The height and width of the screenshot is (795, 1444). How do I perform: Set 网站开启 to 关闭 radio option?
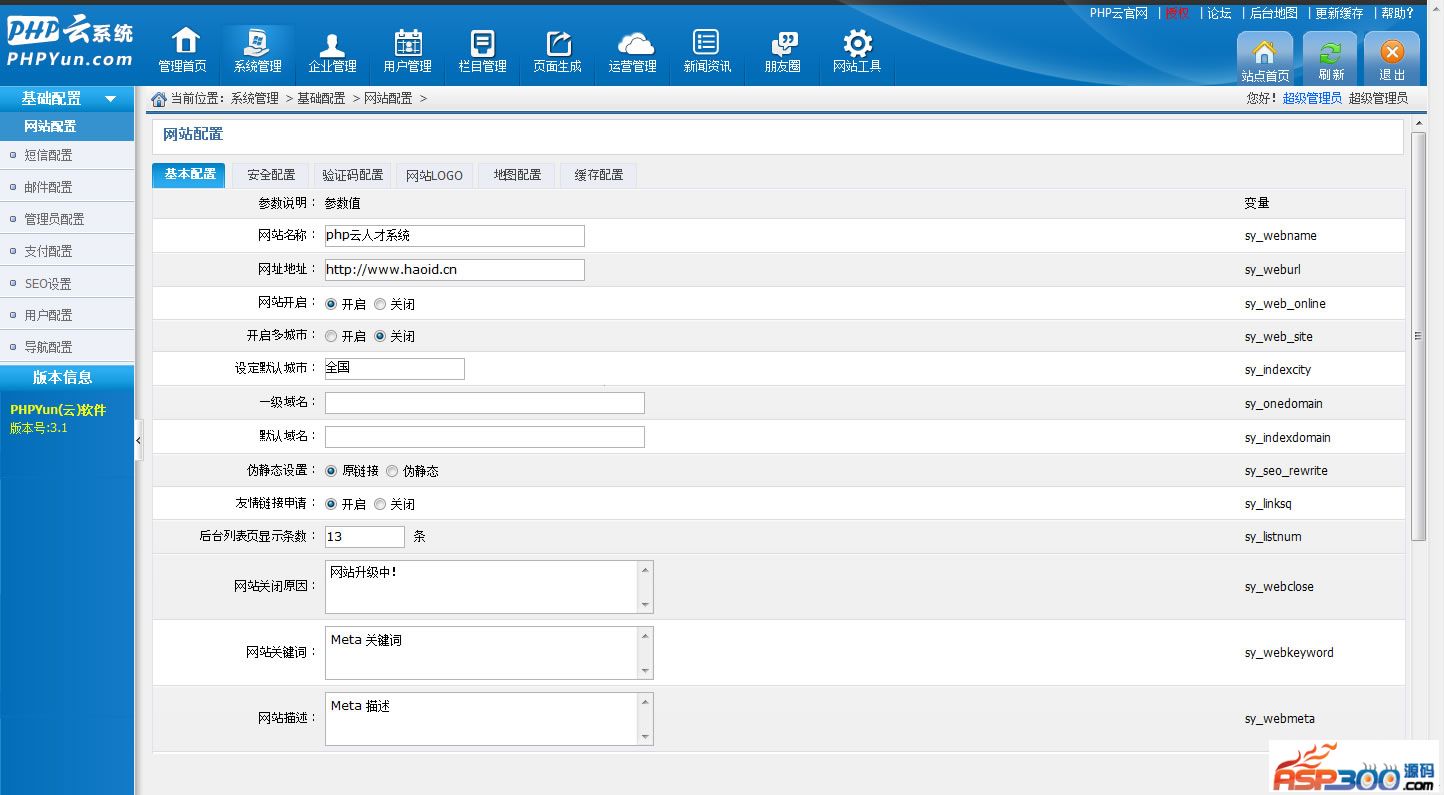(x=380, y=304)
